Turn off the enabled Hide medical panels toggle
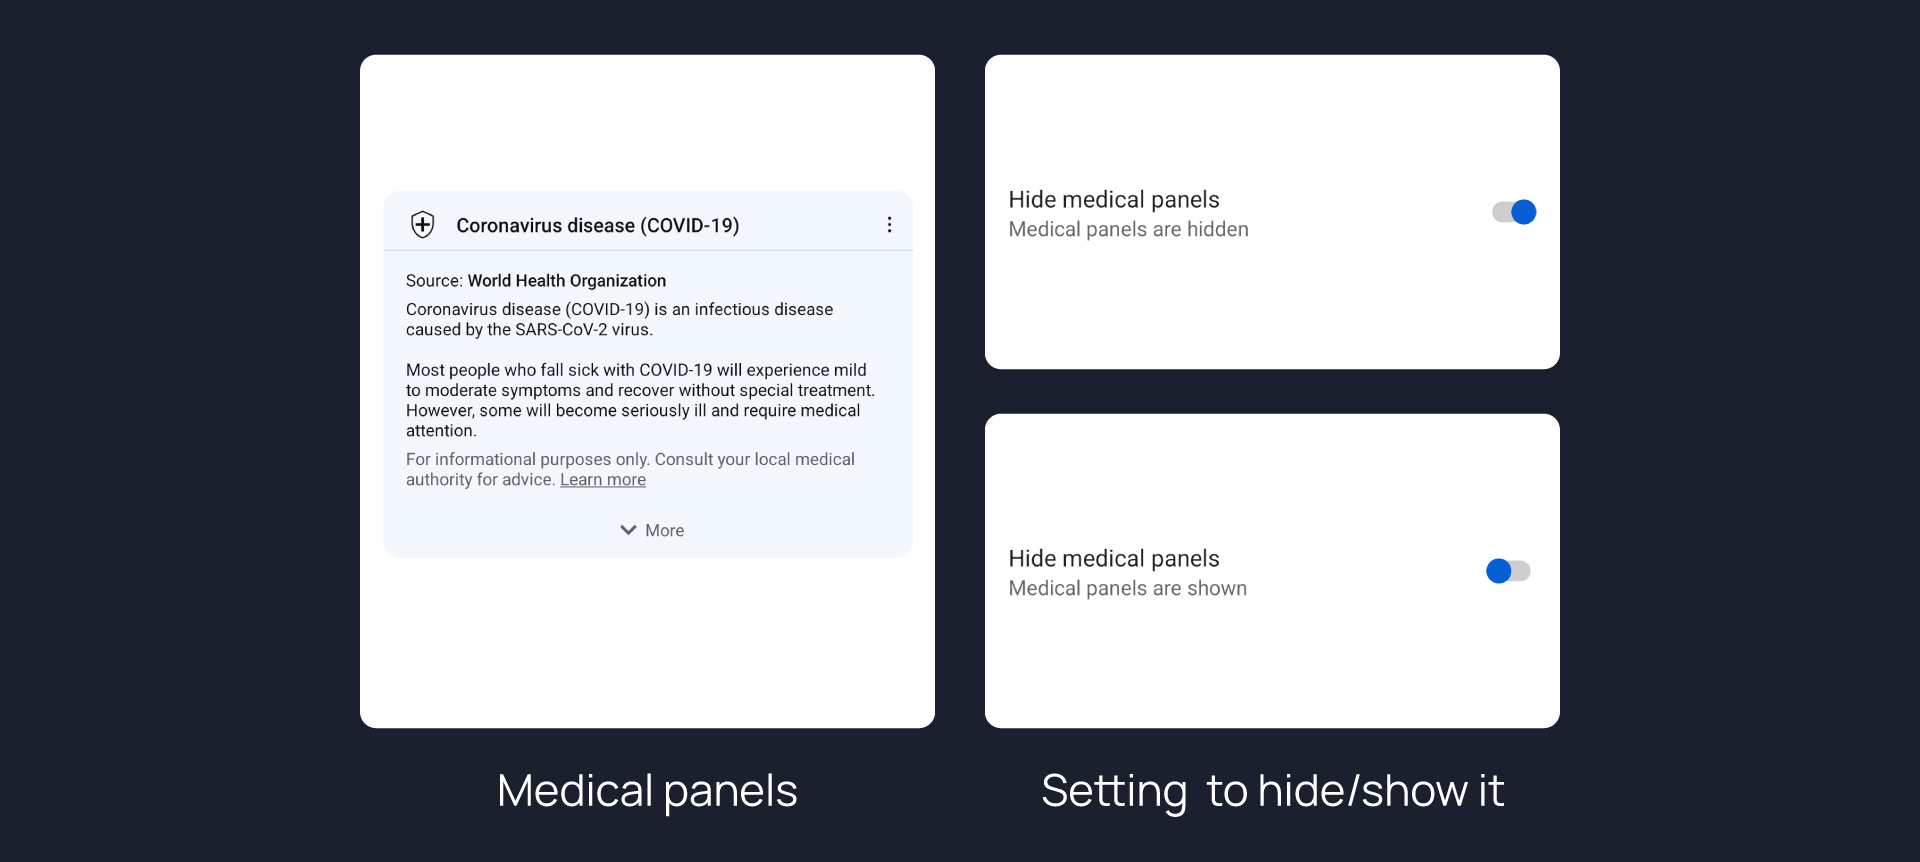 [1514, 212]
